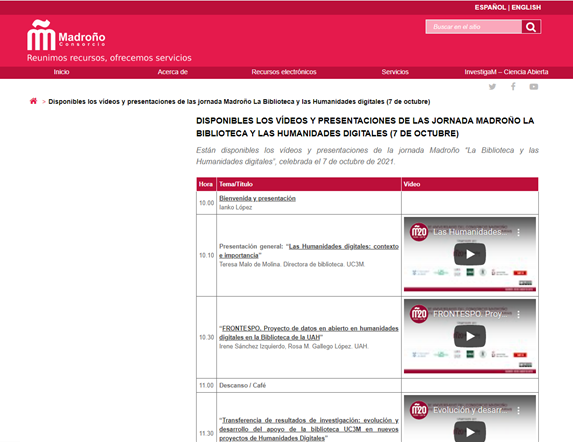Click channel avatar on FRONTESPO video
573x442 pixels.
tap(419, 314)
